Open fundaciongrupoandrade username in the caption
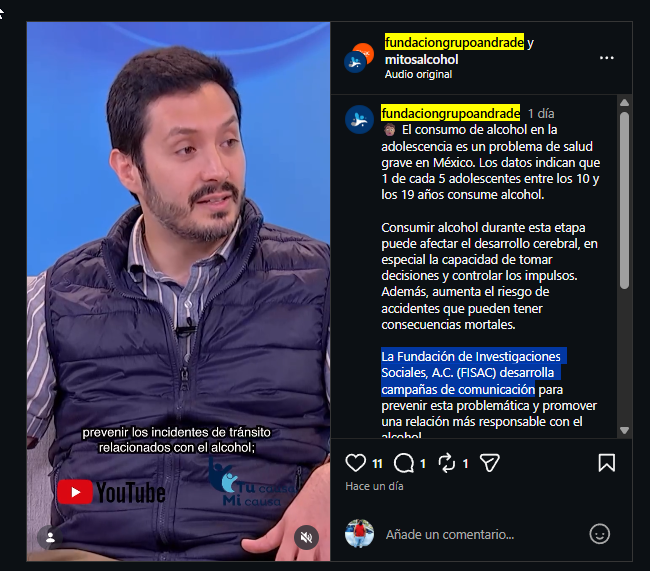 pyautogui.click(x=451, y=113)
